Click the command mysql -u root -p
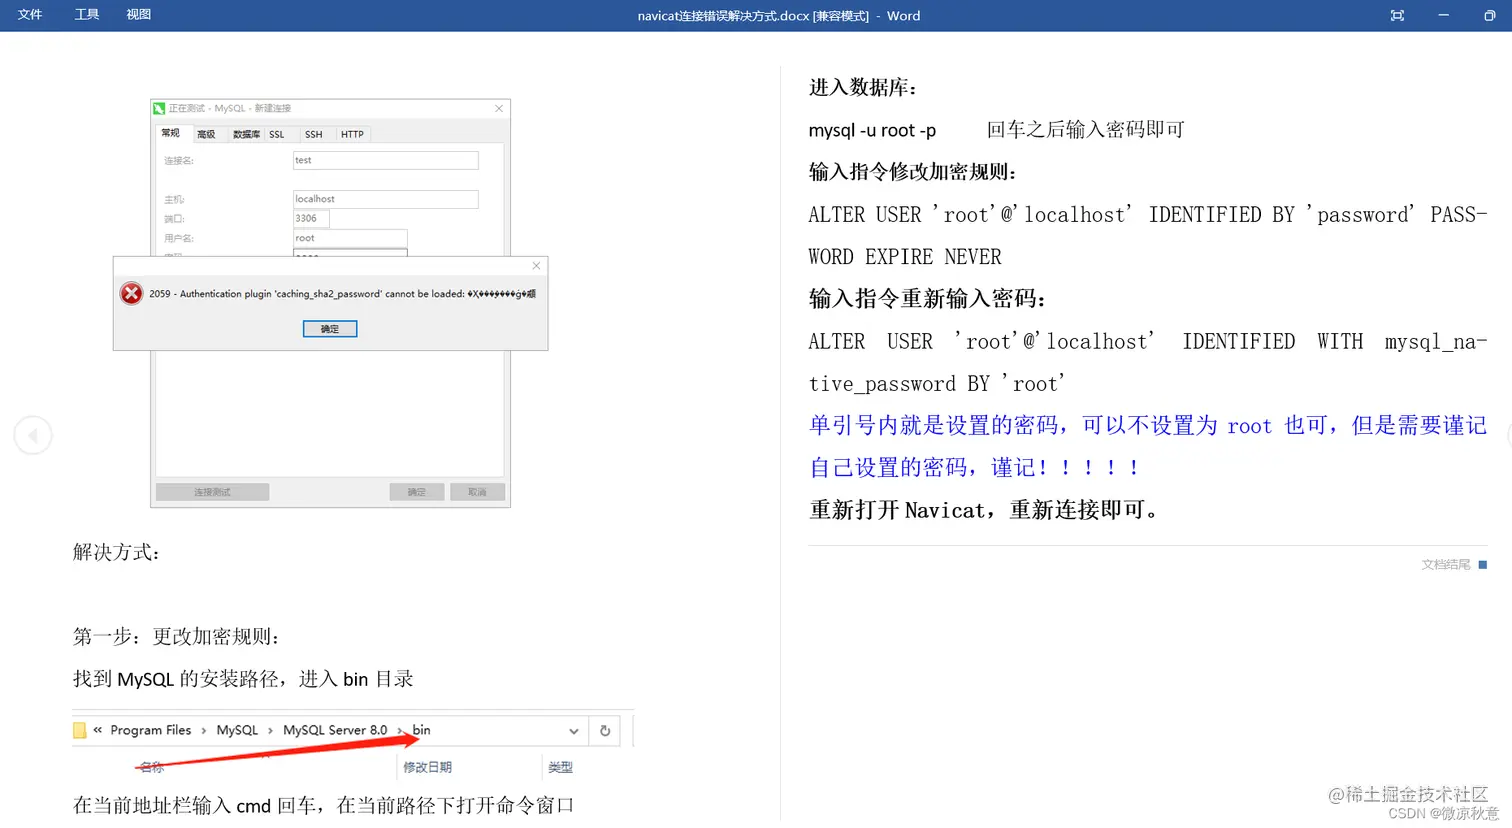 coord(872,130)
